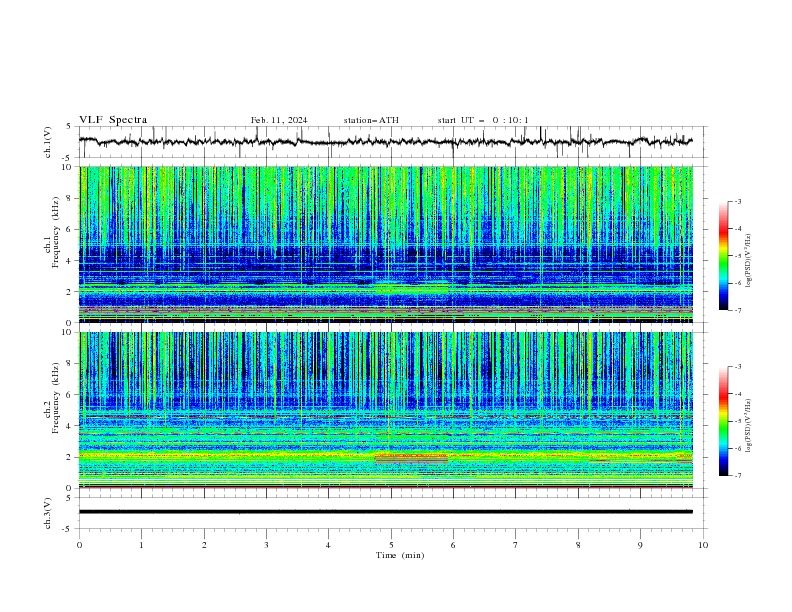The width and height of the screenshot is (792, 612).
Task: Click the ch.2 "Frequency (kHz)" axis label
Action: (55, 397)
